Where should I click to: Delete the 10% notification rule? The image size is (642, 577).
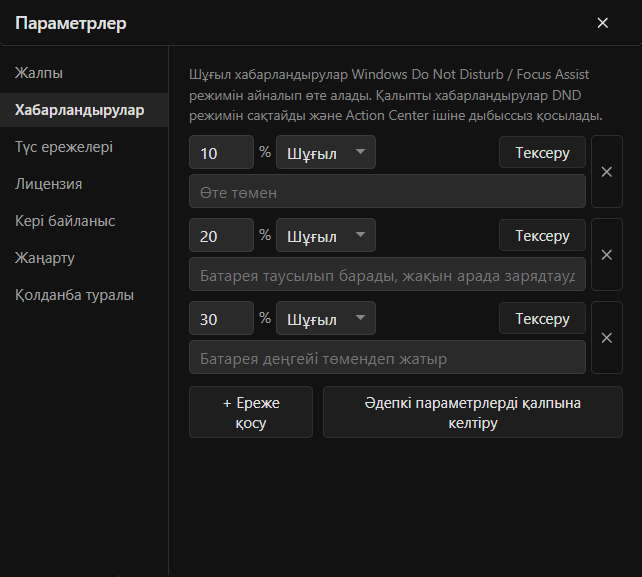pos(607,172)
